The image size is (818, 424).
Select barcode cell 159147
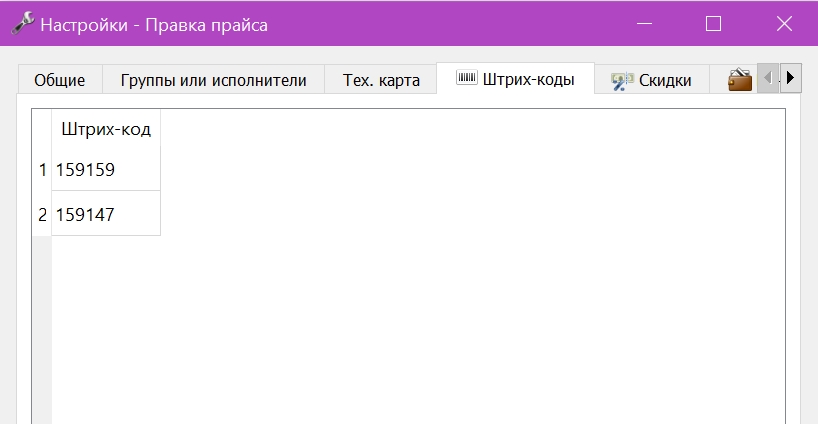coord(106,214)
